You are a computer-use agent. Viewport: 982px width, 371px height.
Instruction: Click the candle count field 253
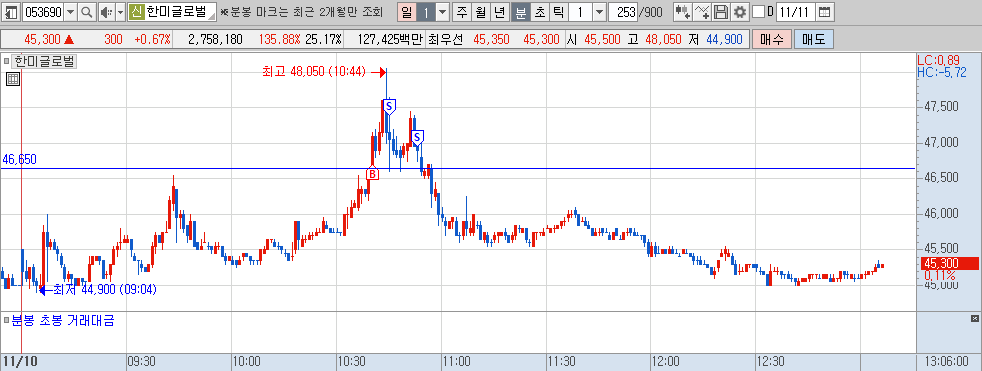(623, 12)
